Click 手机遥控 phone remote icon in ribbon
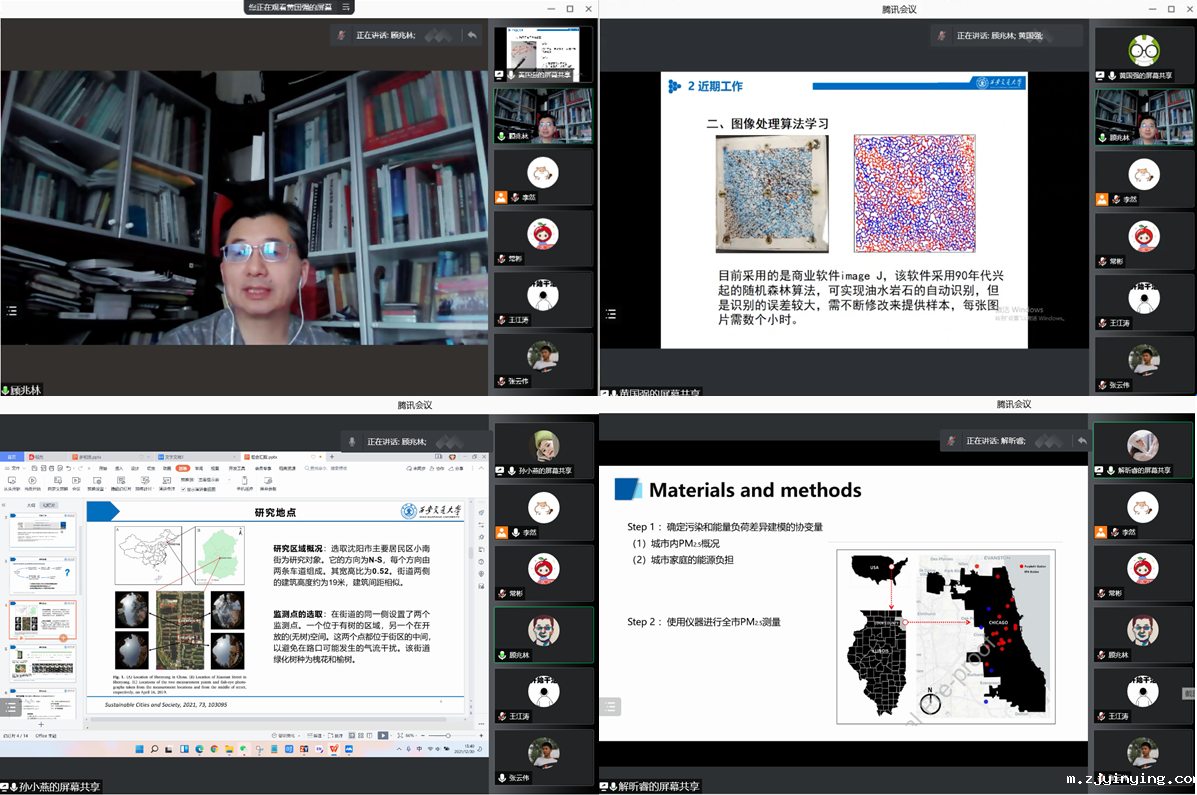The width and height of the screenshot is (1197, 795). click(244, 484)
